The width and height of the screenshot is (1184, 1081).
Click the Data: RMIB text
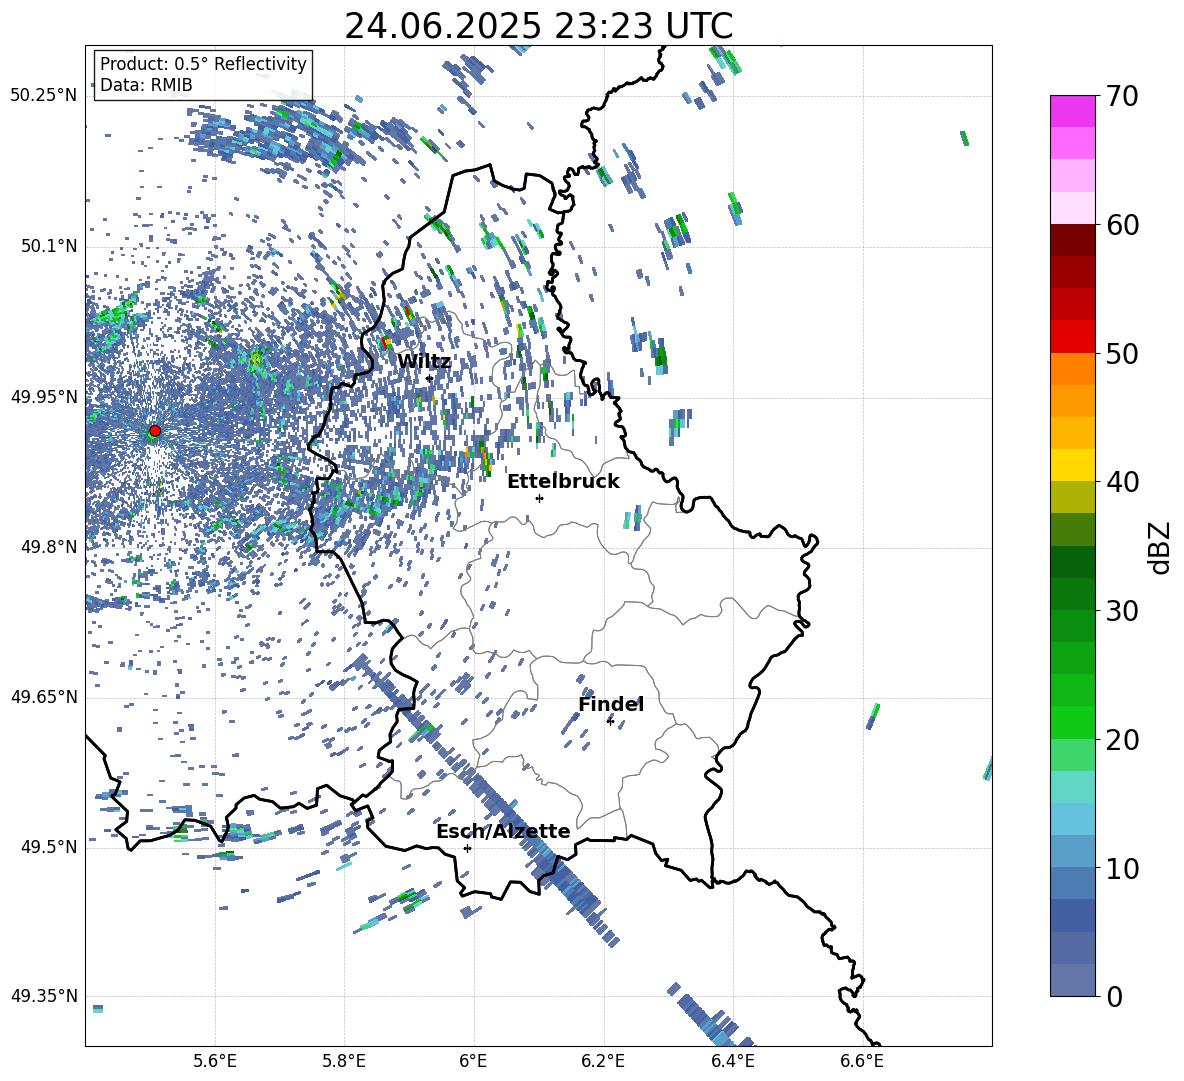(146, 85)
